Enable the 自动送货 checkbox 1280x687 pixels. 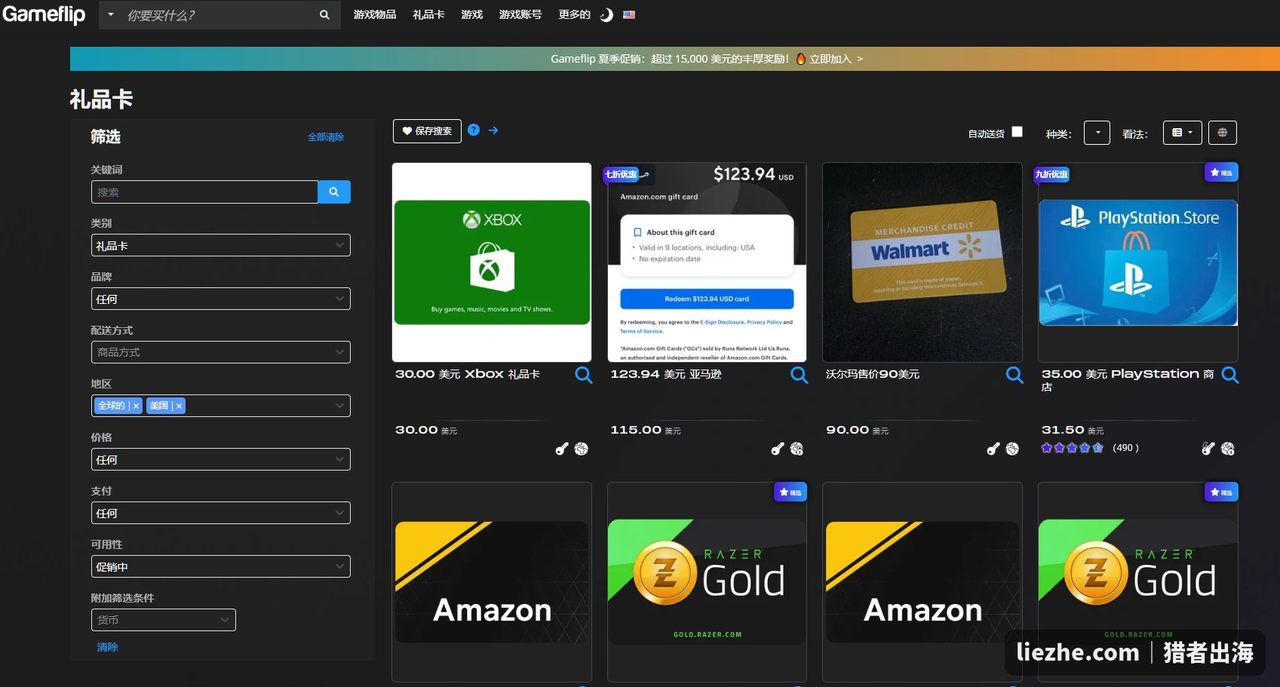coord(1017,132)
